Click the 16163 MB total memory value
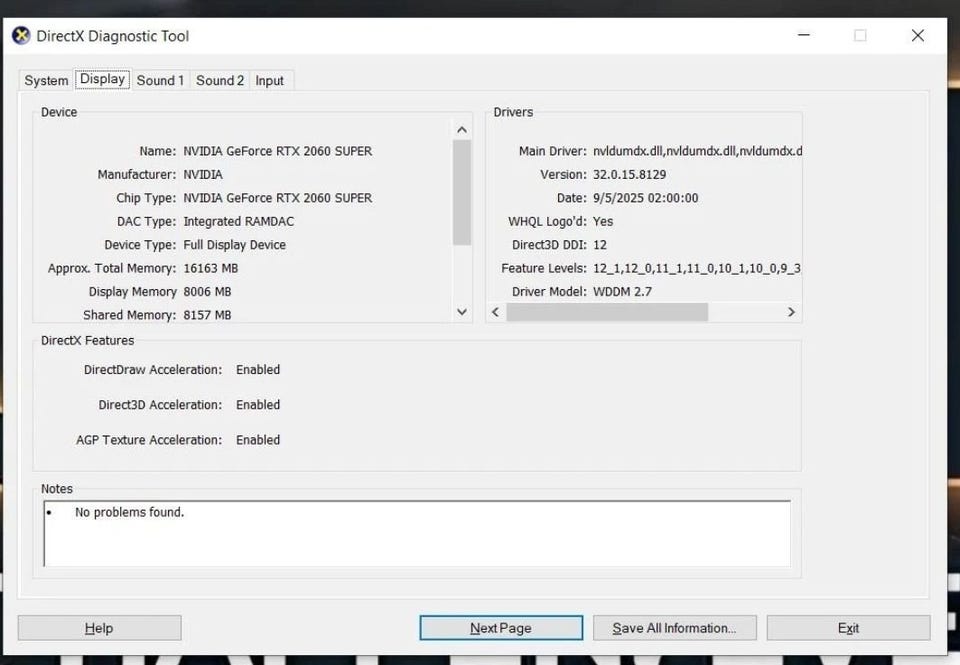960x665 pixels. pyautogui.click(x=211, y=268)
